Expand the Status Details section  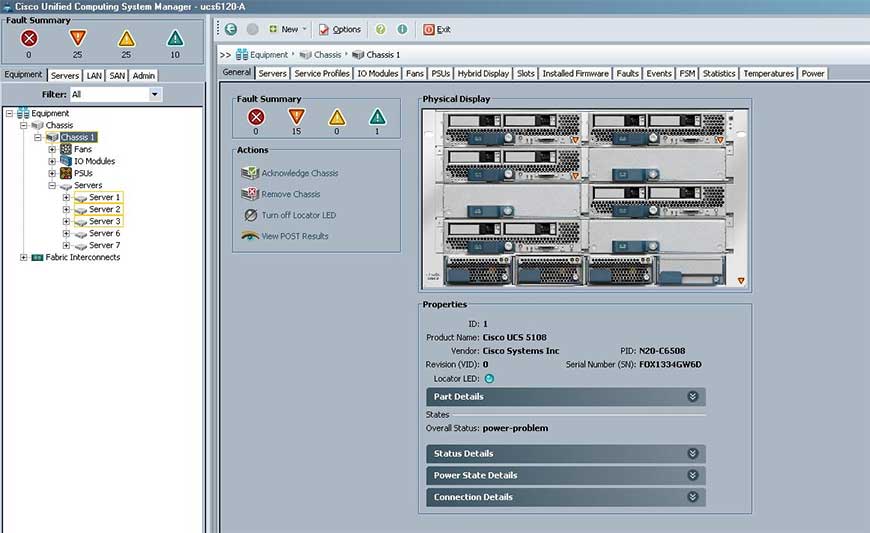[x=566, y=454]
